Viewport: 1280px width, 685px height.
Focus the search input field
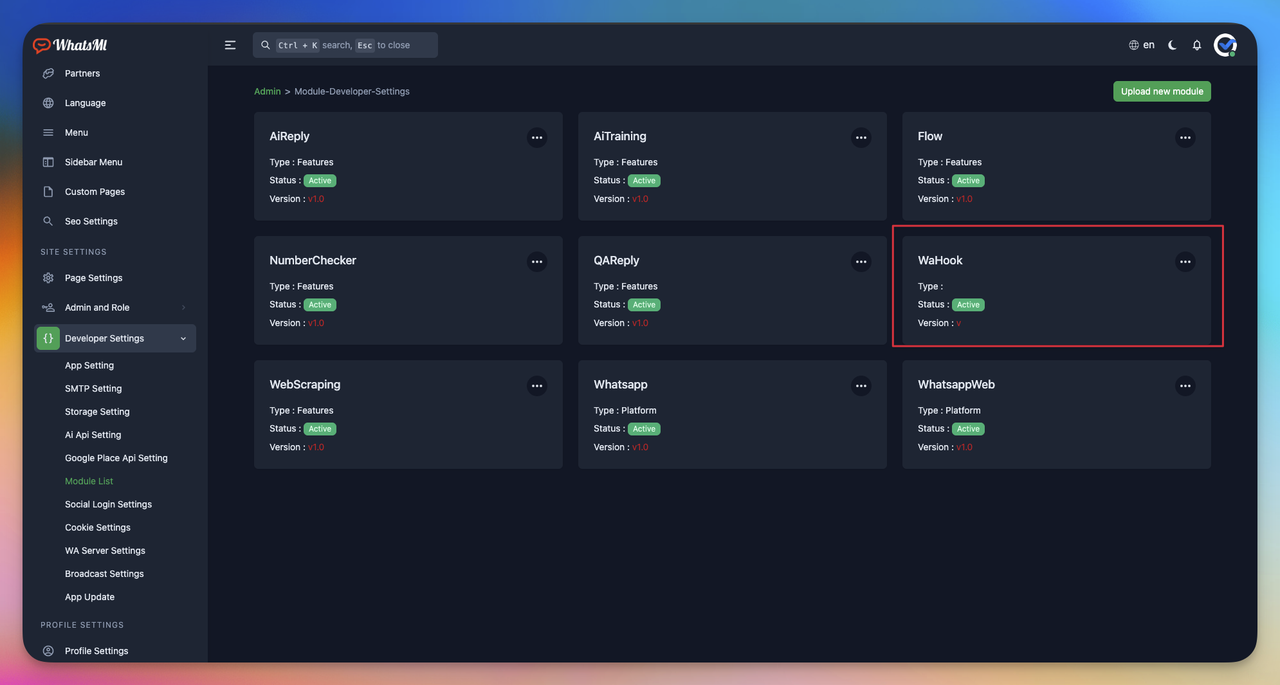coord(345,45)
